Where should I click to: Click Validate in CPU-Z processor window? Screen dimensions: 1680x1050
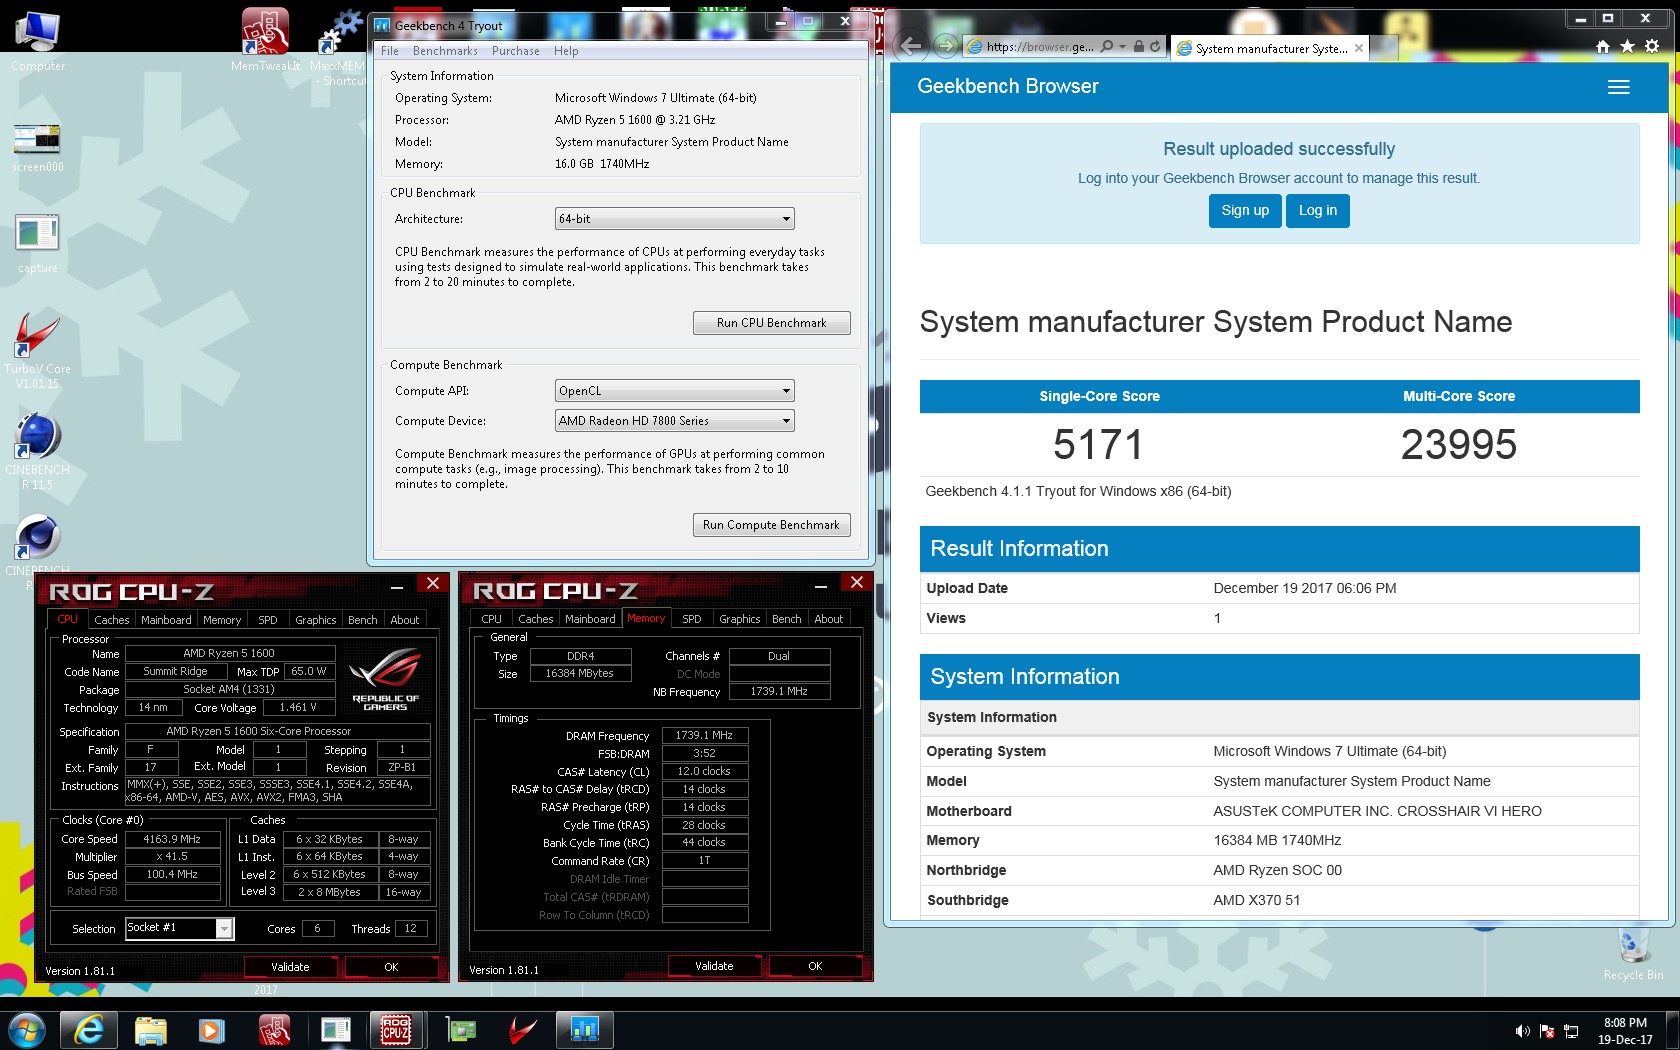coord(290,967)
